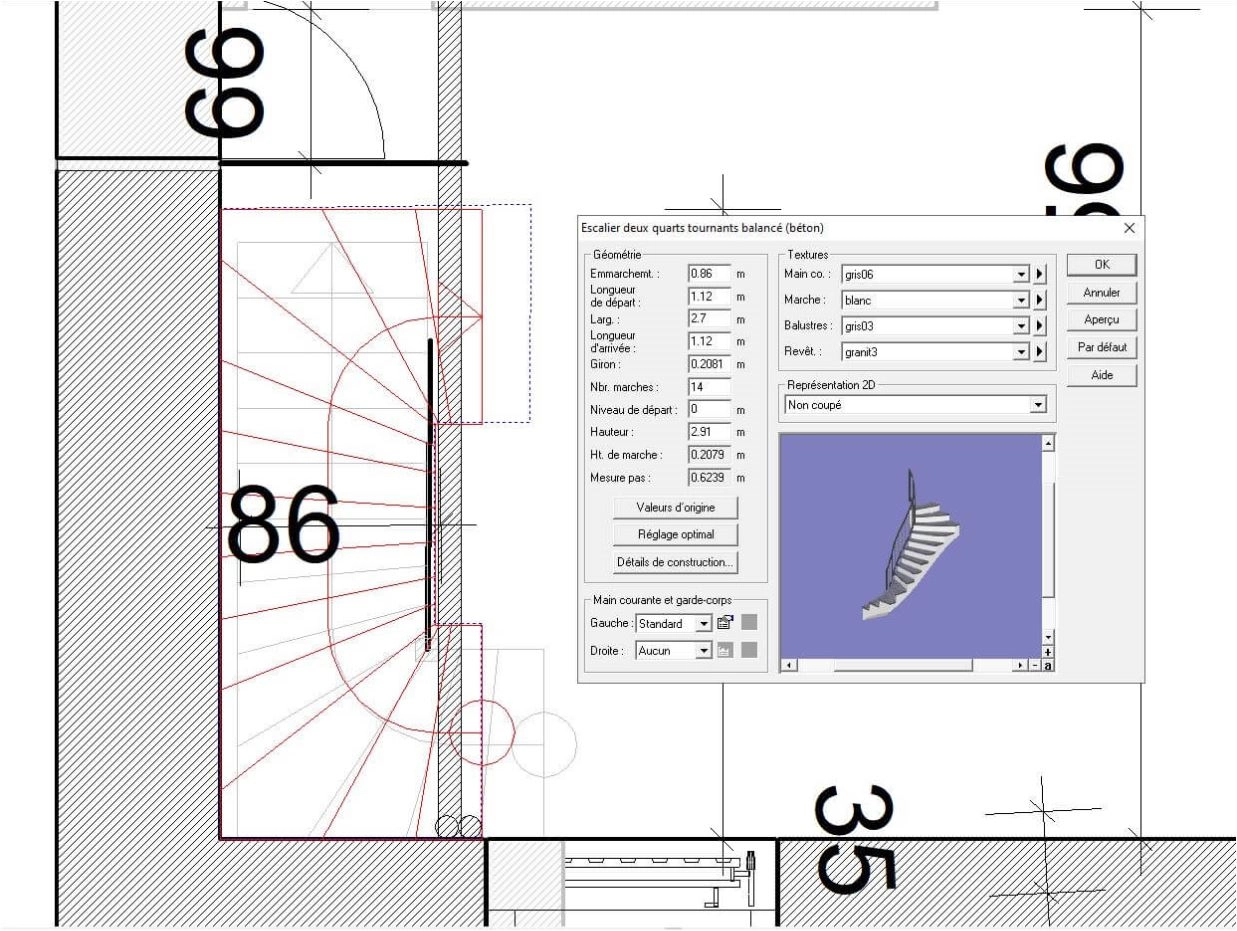Restore defaults with Par défaut
Screen dimensions: 1237x931
coord(1102,345)
